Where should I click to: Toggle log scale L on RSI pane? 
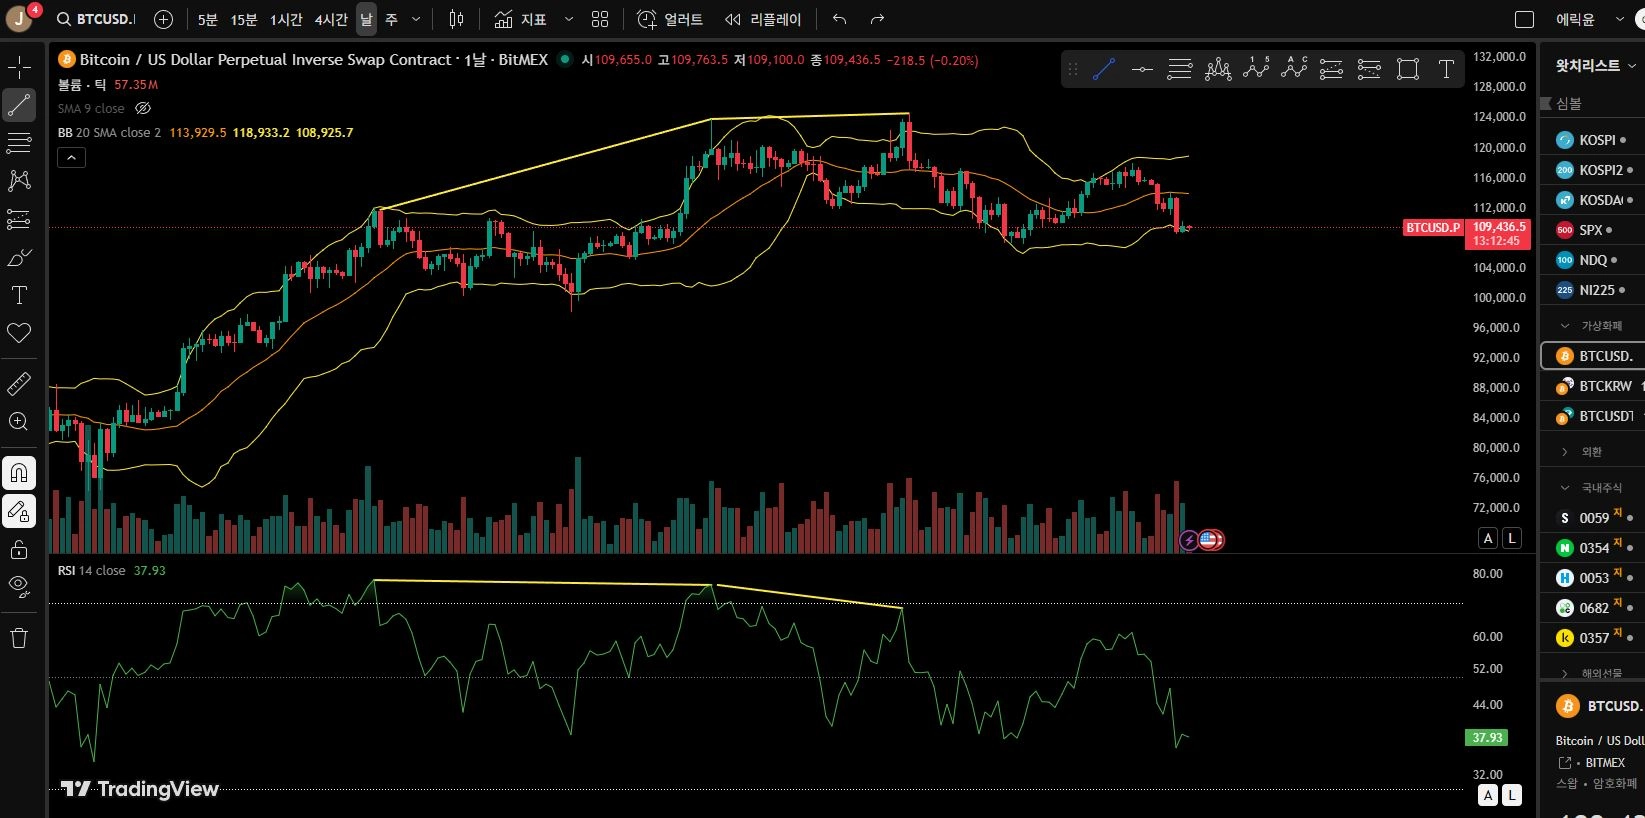click(x=1512, y=795)
